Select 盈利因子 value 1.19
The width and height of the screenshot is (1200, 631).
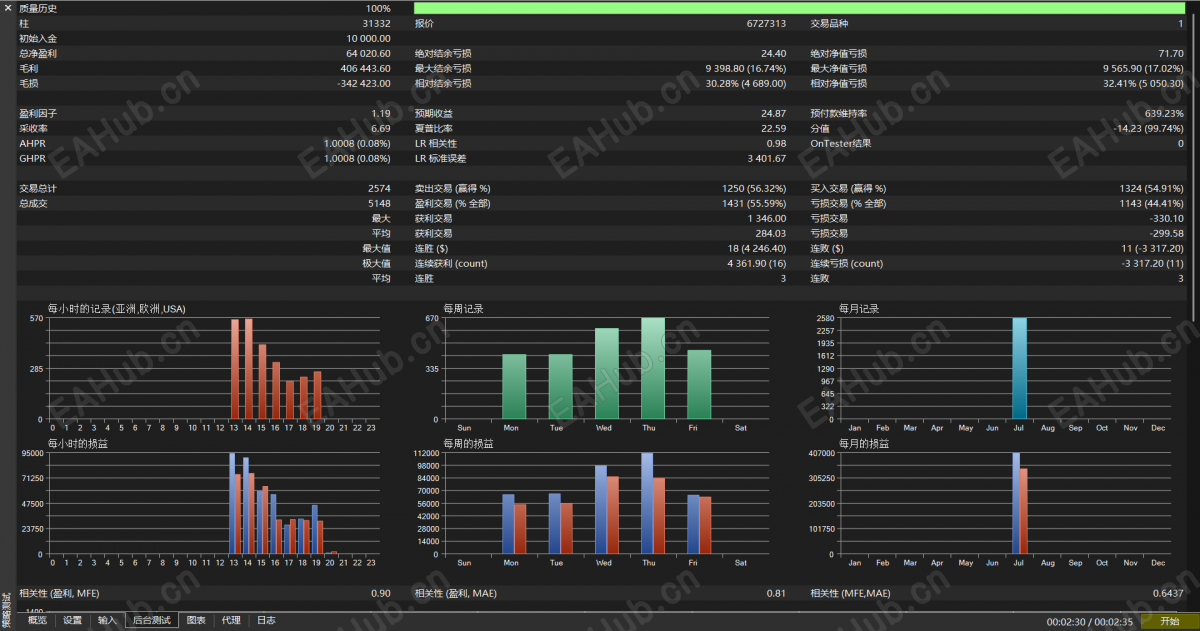[x=381, y=113]
